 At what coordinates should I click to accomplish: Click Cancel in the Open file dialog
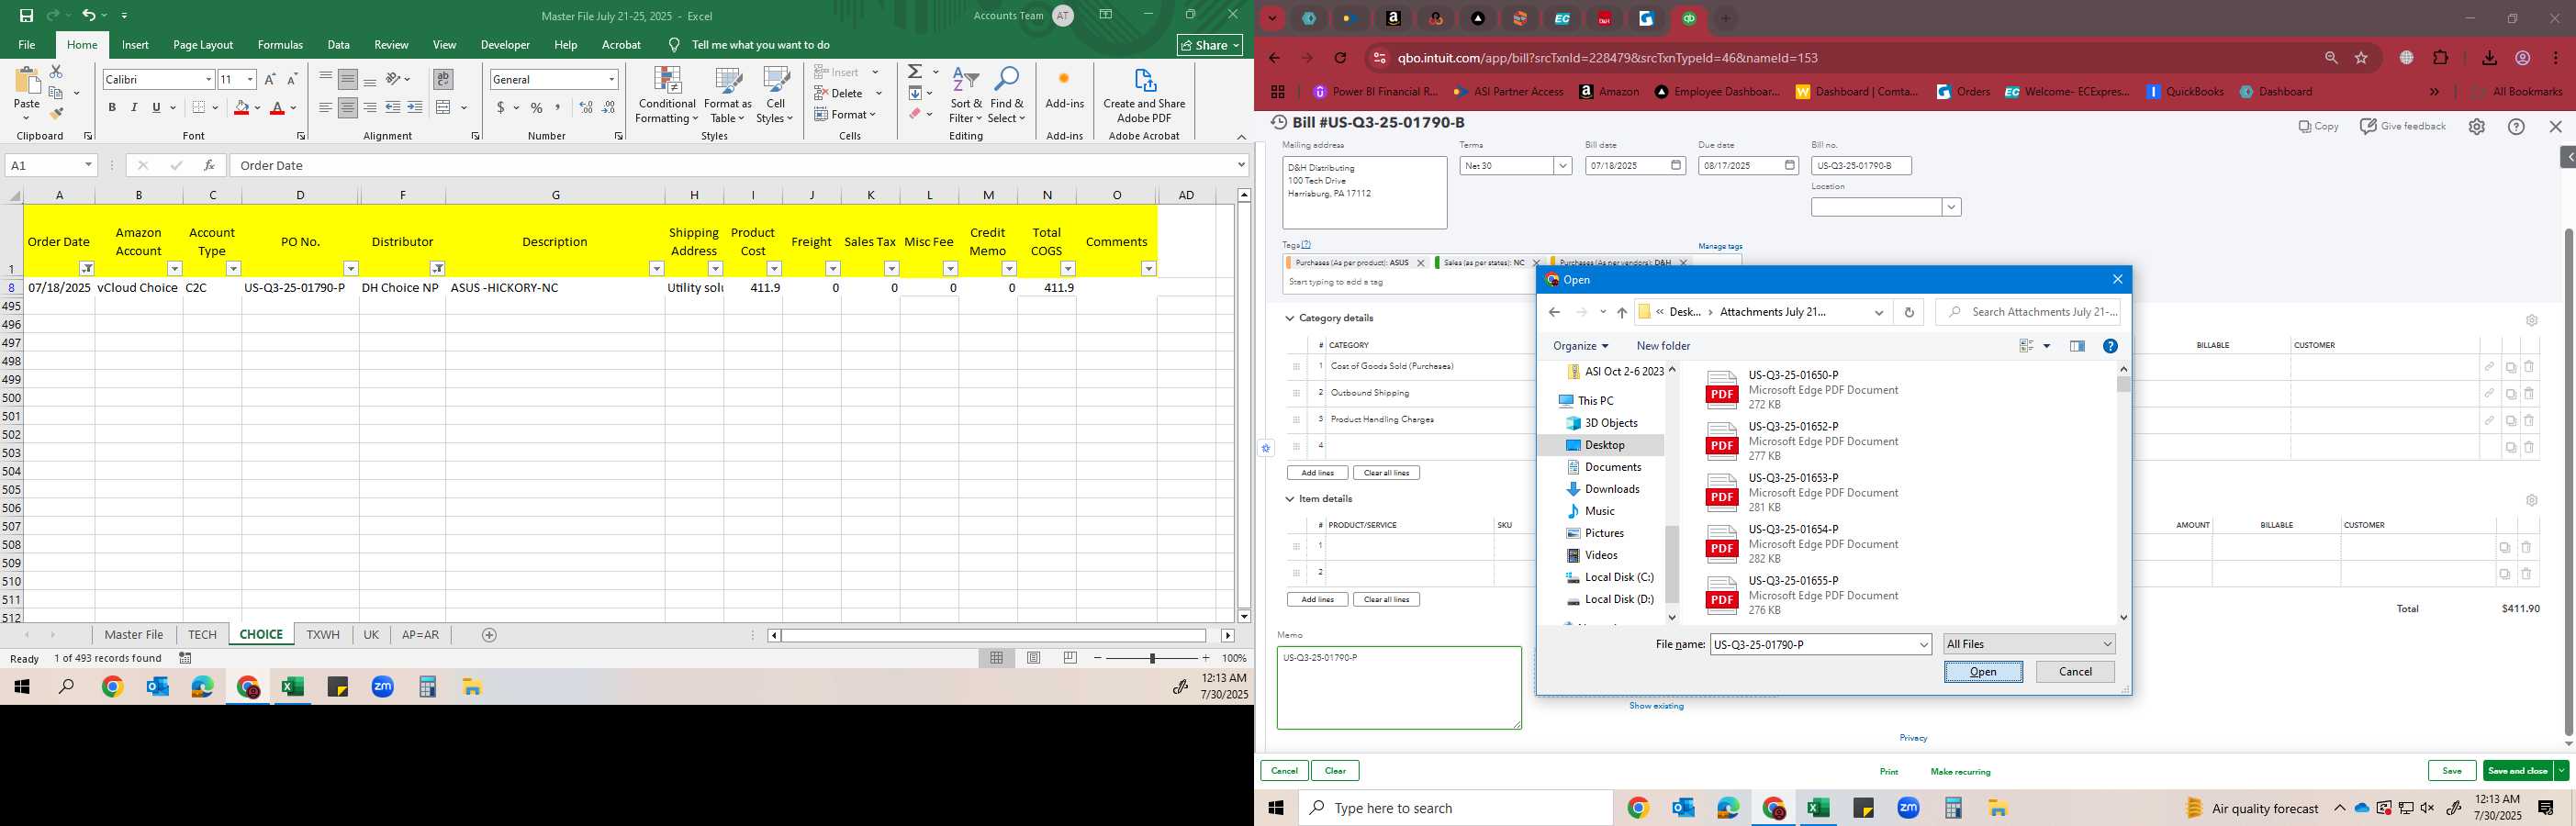pos(2075,672)
